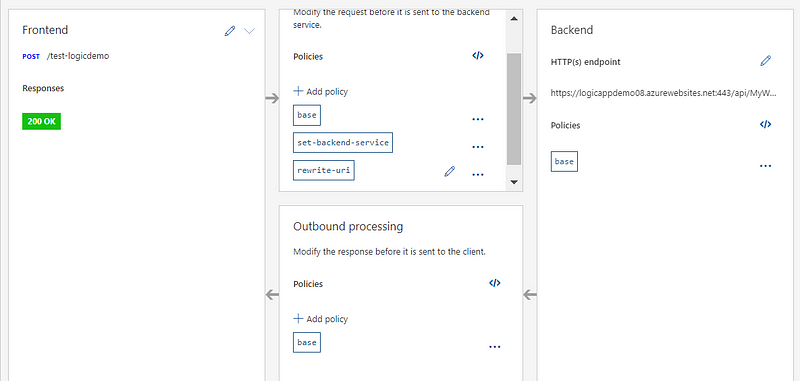The image size is (800, 381).
Task: Click the inbound panel scroll up arrow
Action: click(514, 19)
